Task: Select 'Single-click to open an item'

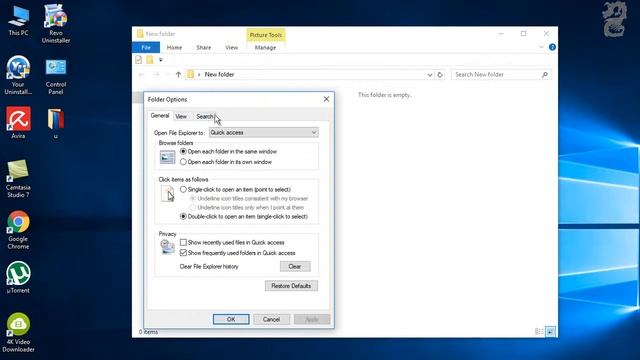Action: click(x=235, y=189)
